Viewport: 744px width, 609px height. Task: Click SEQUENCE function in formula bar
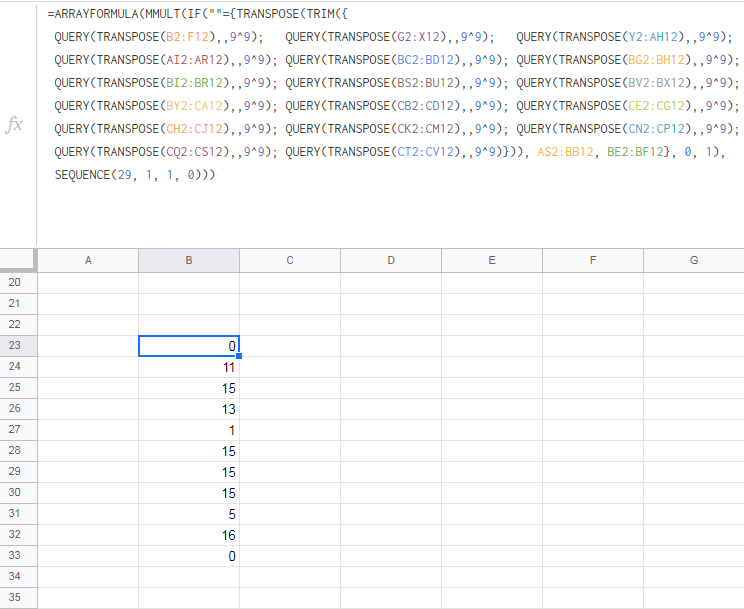coord(83,175)
